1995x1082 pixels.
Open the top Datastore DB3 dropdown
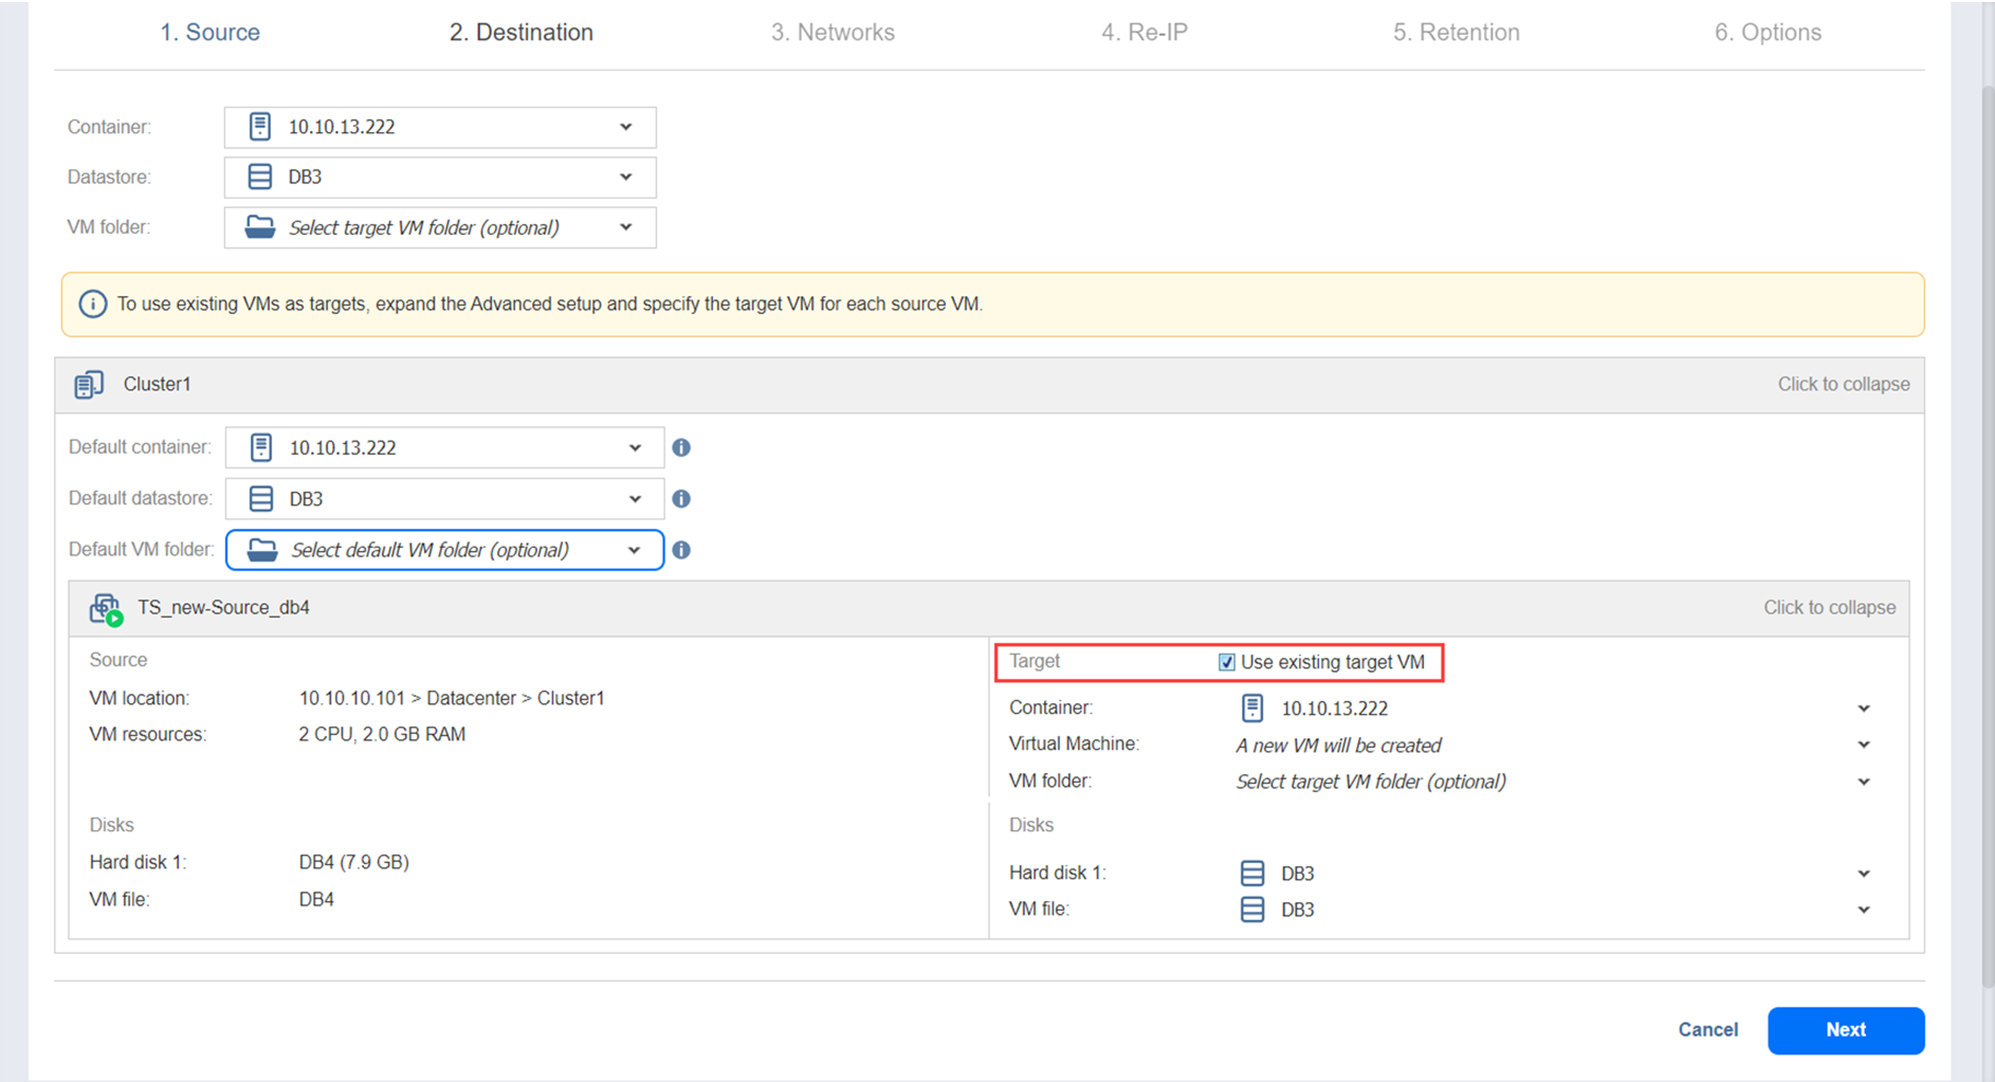pos(626,177)
